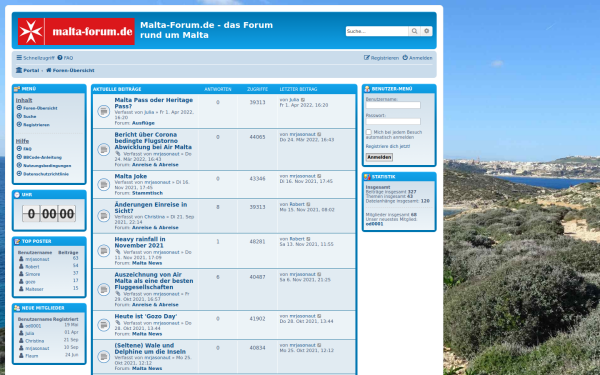This screenshot has width=600, height=375.
Task: Jump to last post dated 15. Nov 2021
Action: [308, 204]
